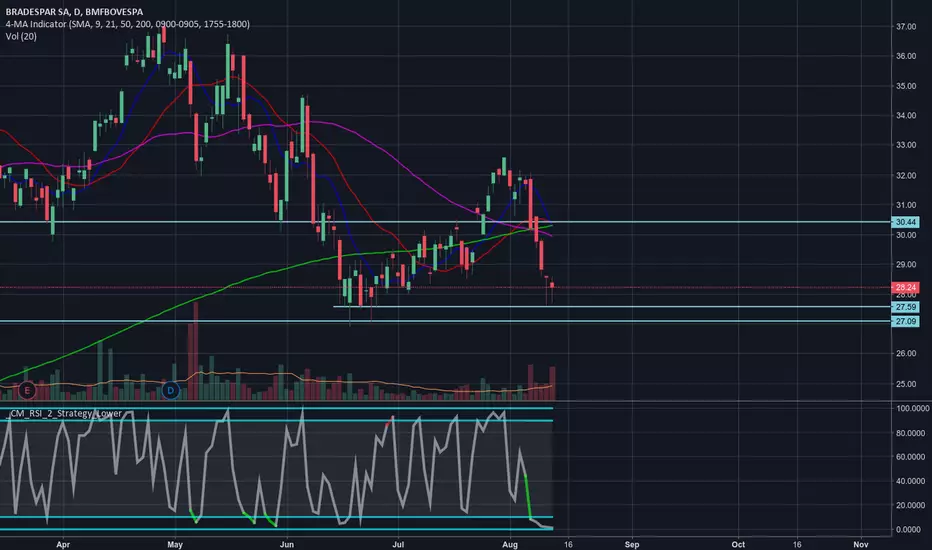
Task: Open the 4-MA Indicator legend label
Action: (x=127, y=24)
